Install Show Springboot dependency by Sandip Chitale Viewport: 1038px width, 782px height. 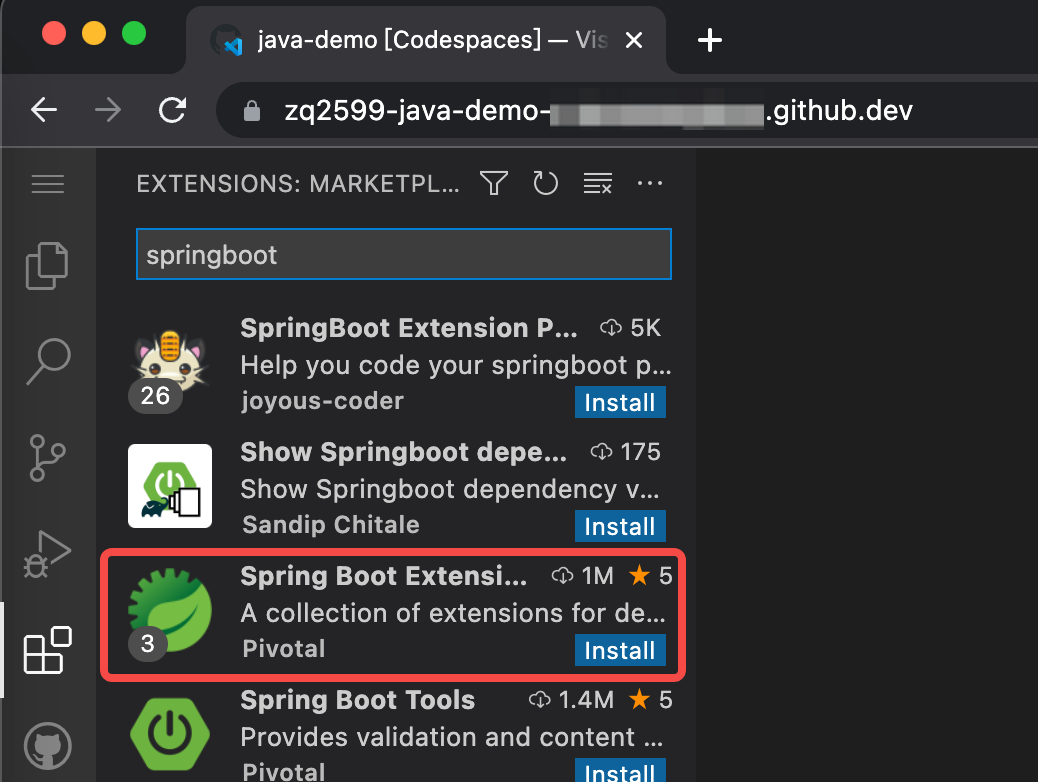pos(620,526)
